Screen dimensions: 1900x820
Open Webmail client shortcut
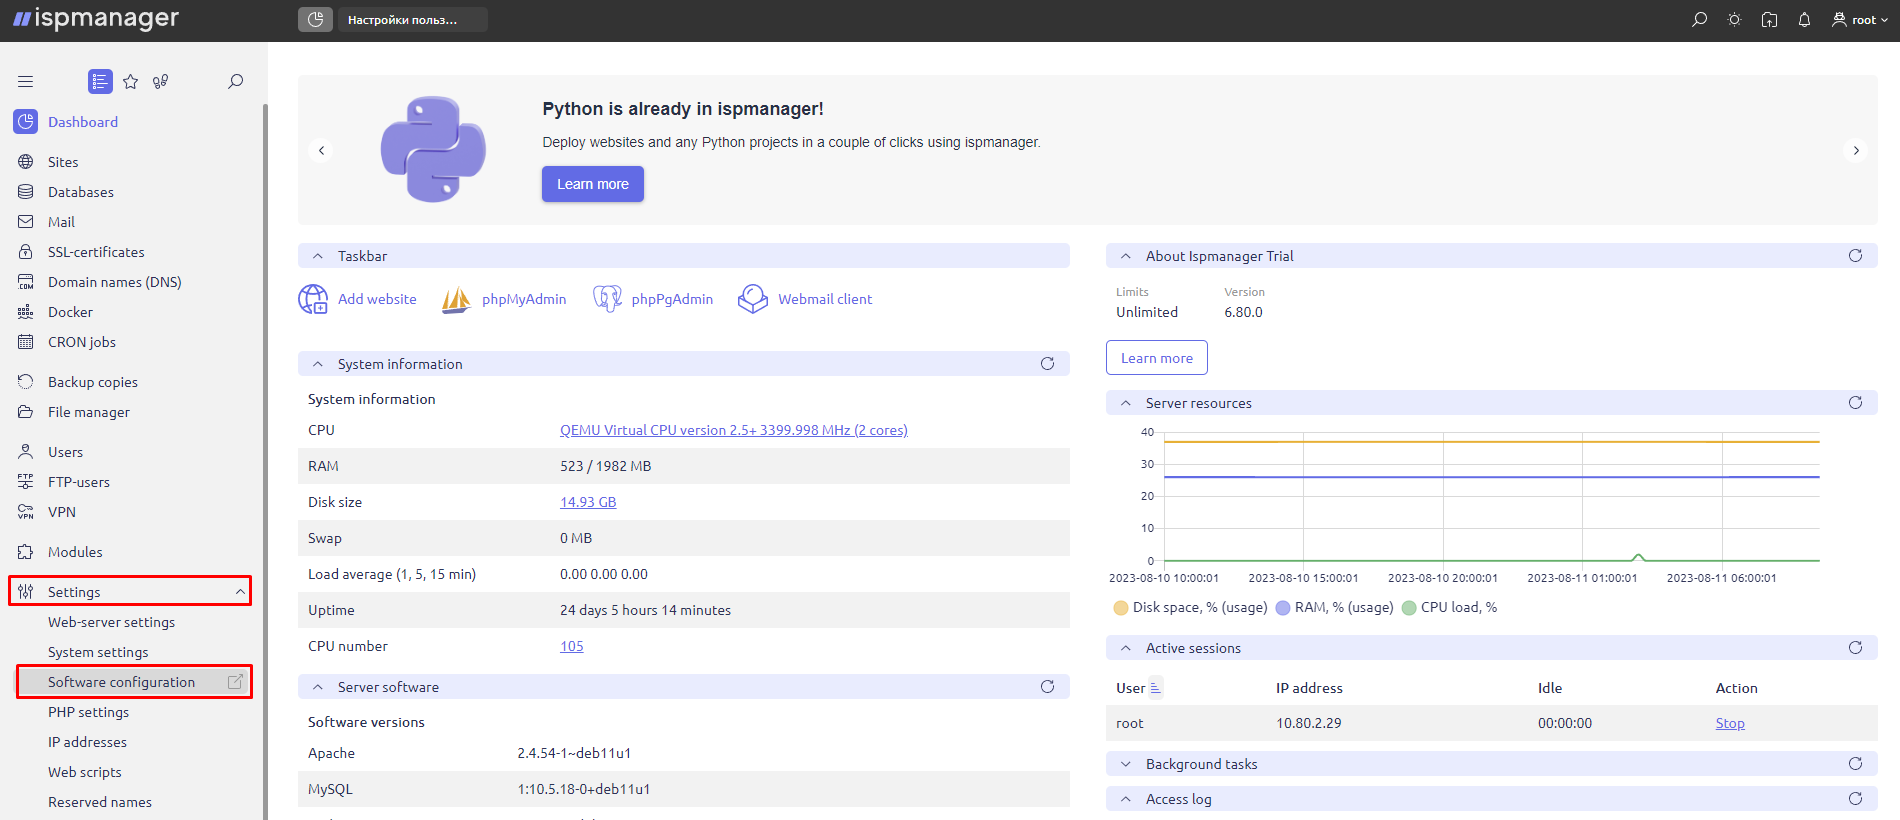805,299
